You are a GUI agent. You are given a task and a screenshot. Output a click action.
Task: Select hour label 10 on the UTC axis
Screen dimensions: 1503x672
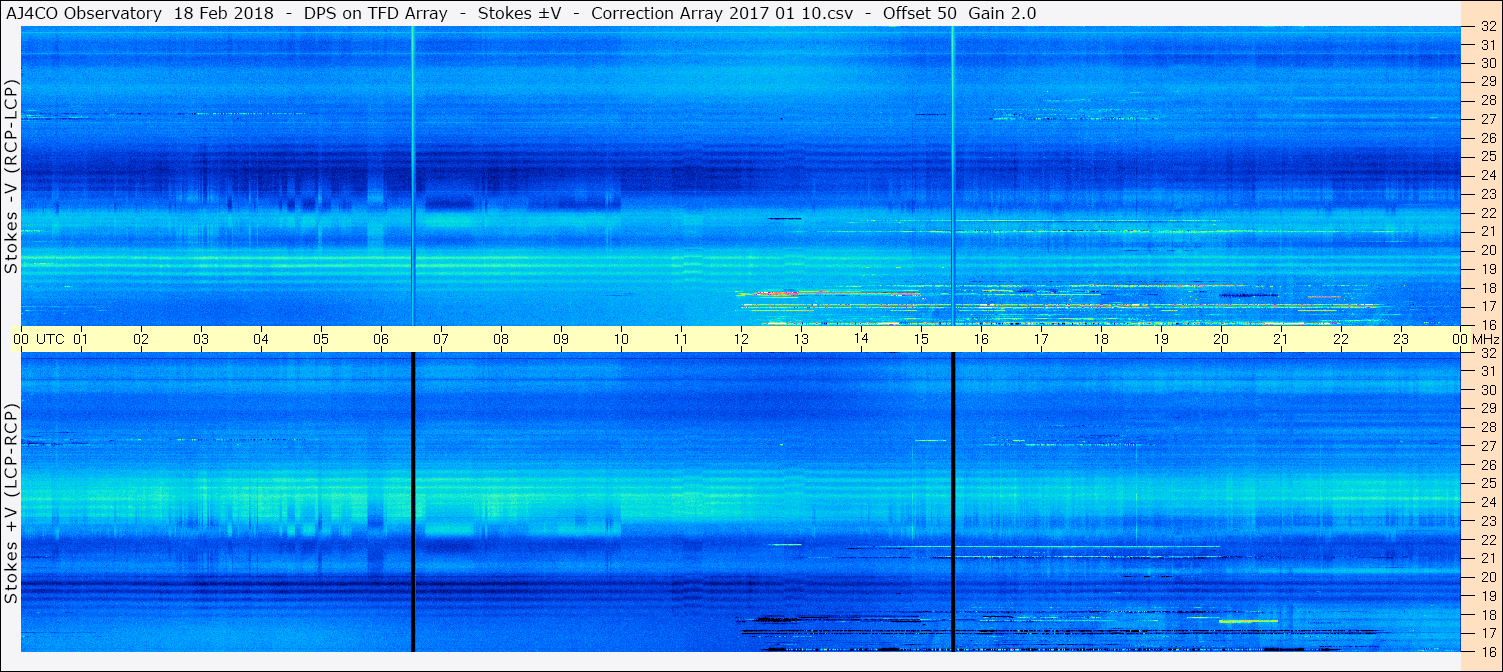pyautogui.click(x=621, y=339)
